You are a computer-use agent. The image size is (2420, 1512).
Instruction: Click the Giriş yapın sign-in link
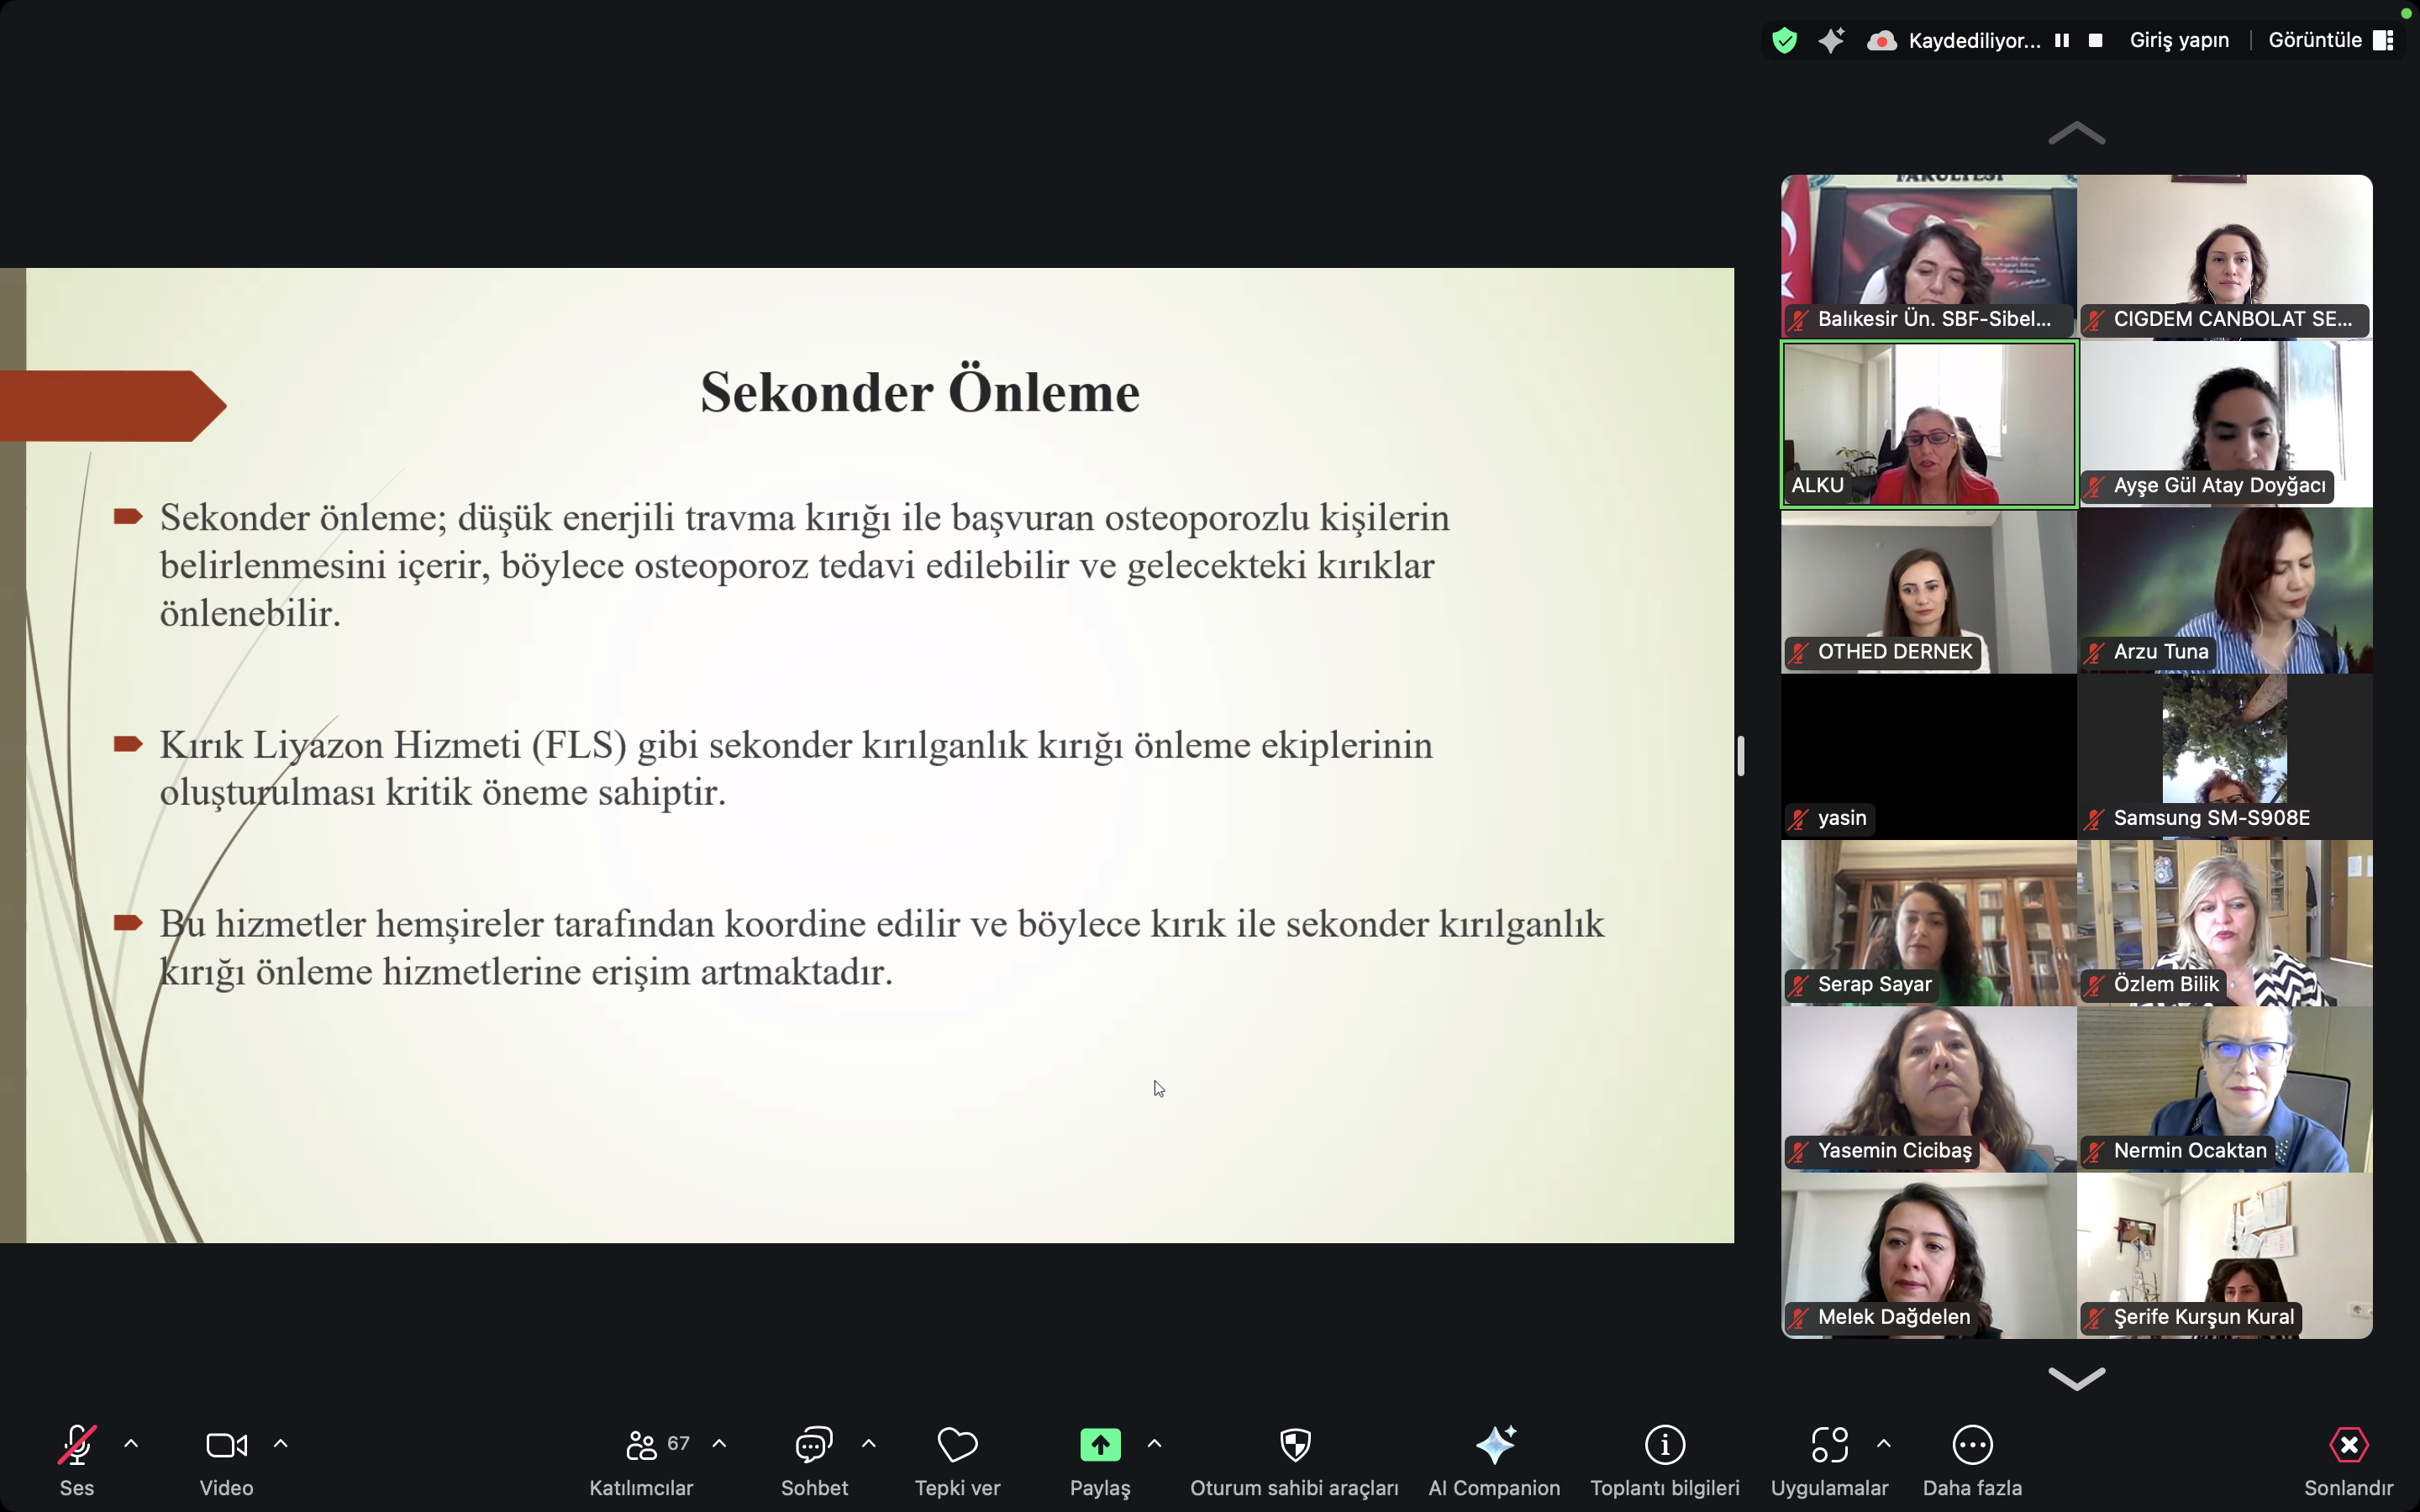coord(2179,41)
